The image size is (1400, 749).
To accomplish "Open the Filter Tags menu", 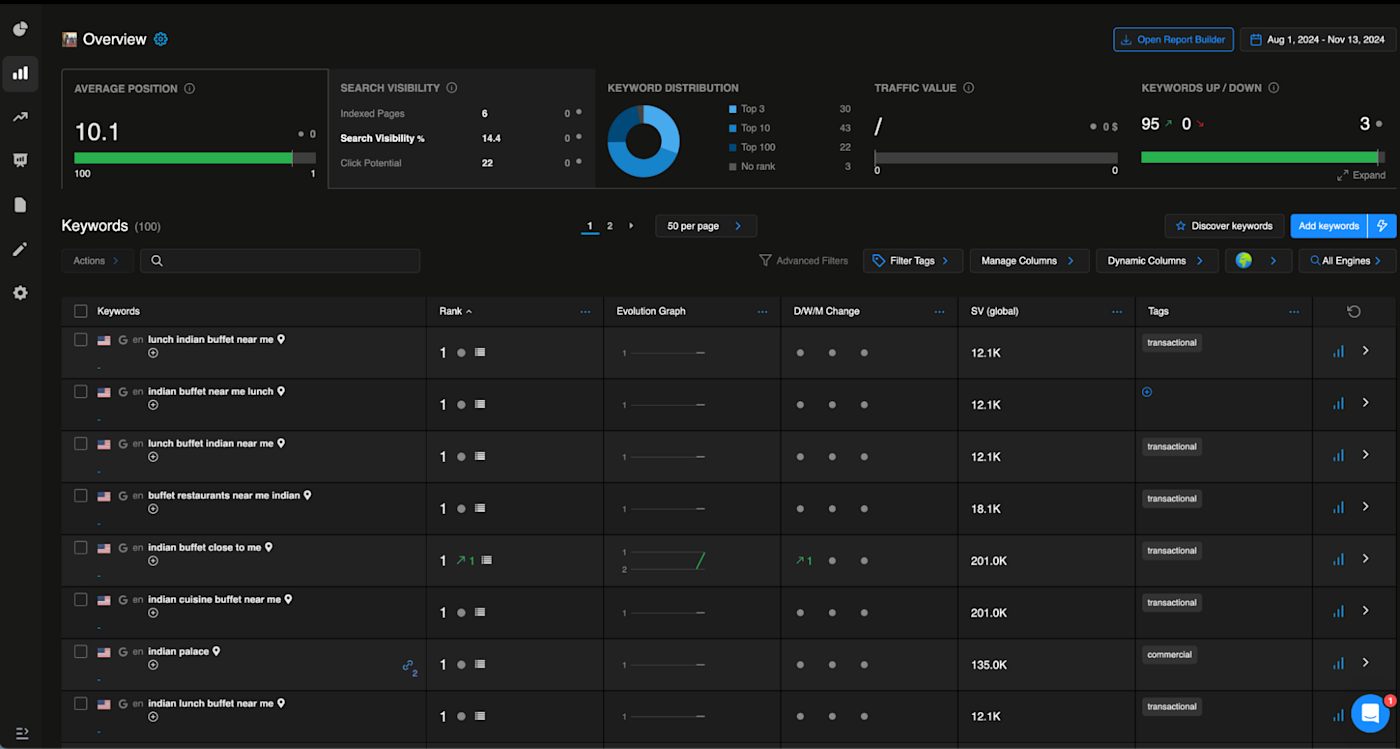I will (x=912, y=261).
